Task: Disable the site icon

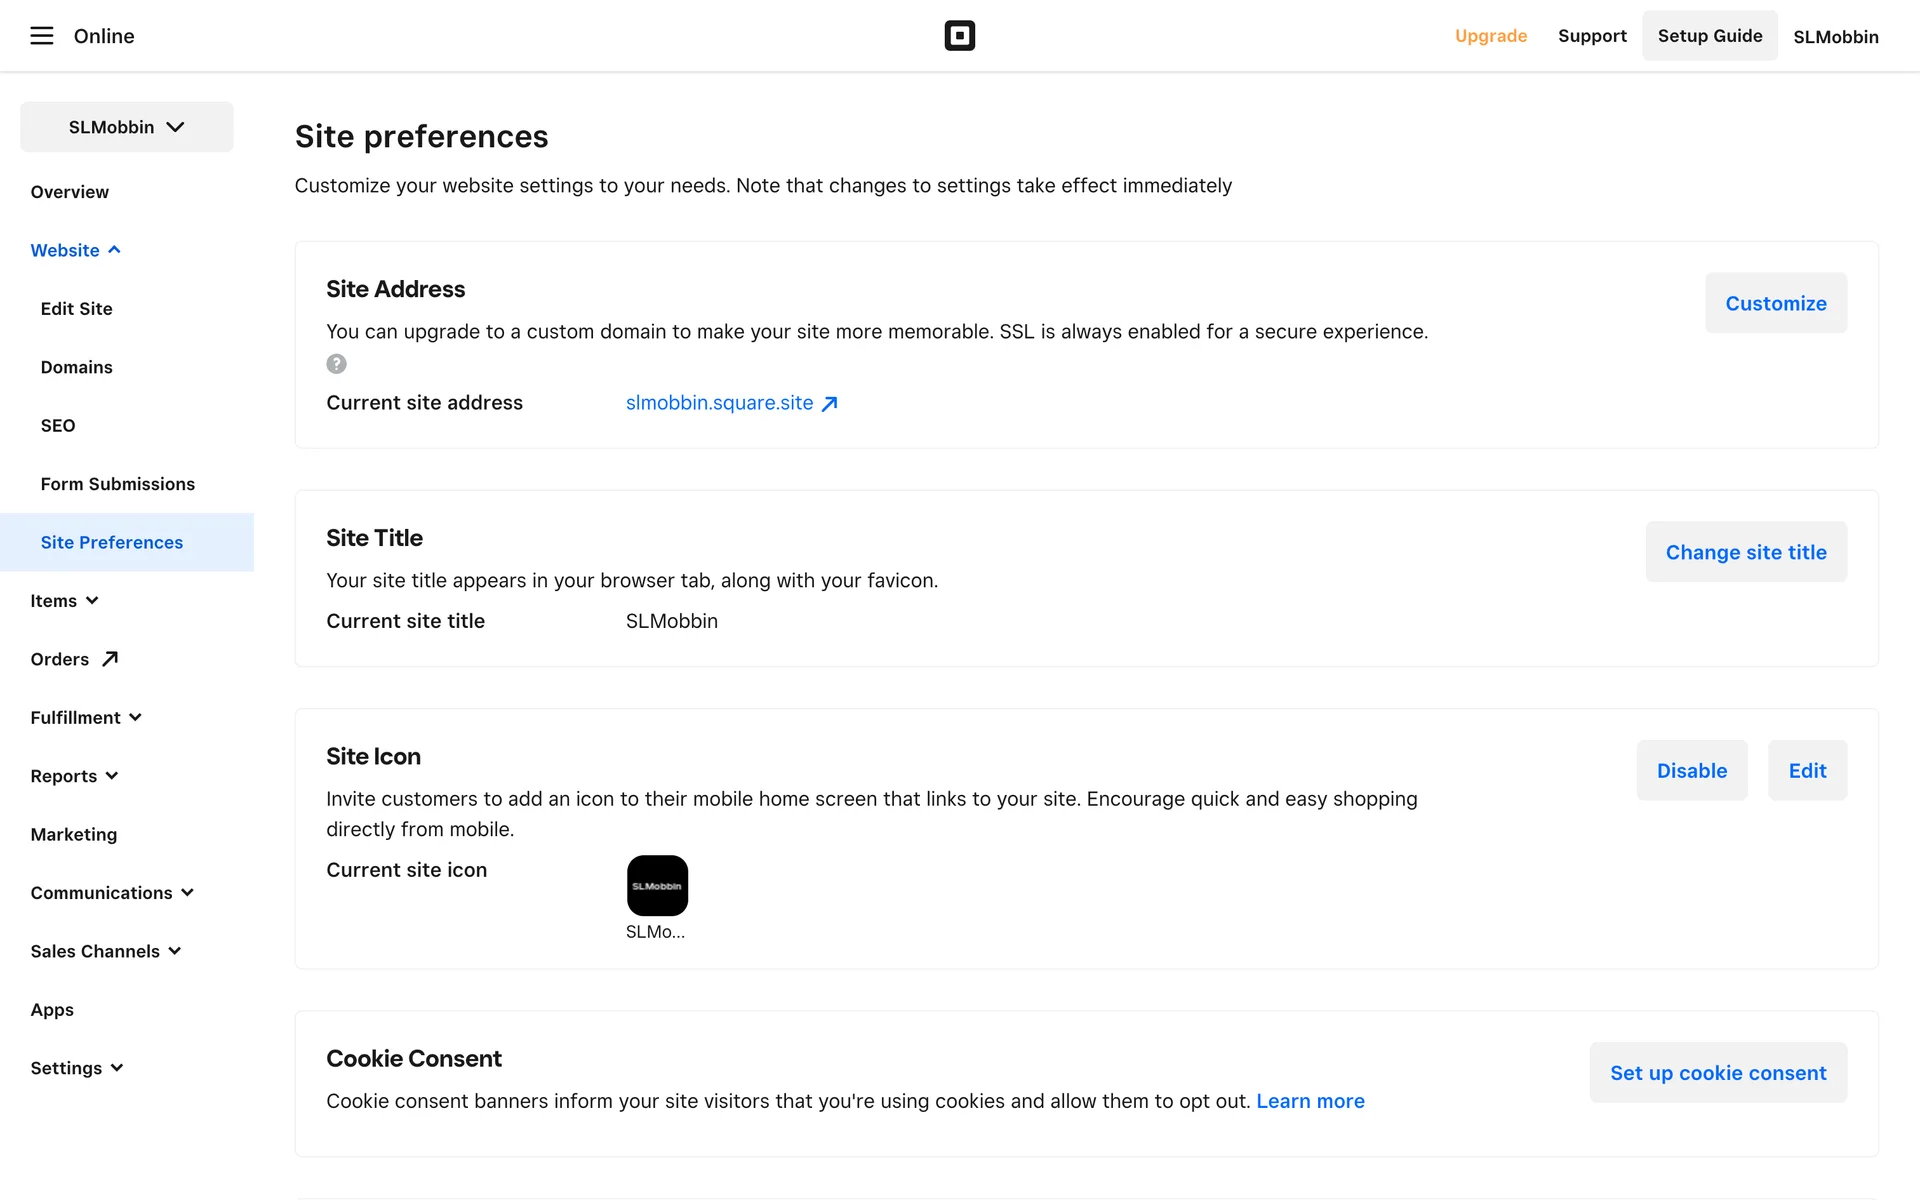Action: (1691, 771)
